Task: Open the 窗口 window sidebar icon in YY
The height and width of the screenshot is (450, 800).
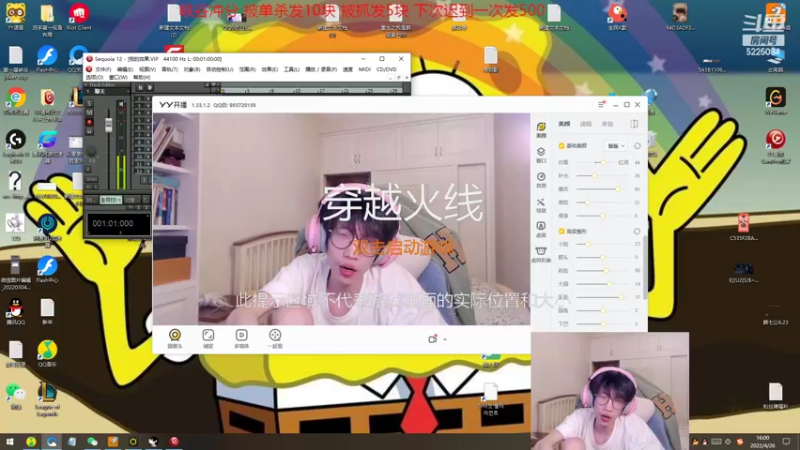Action: coord(541,155)
